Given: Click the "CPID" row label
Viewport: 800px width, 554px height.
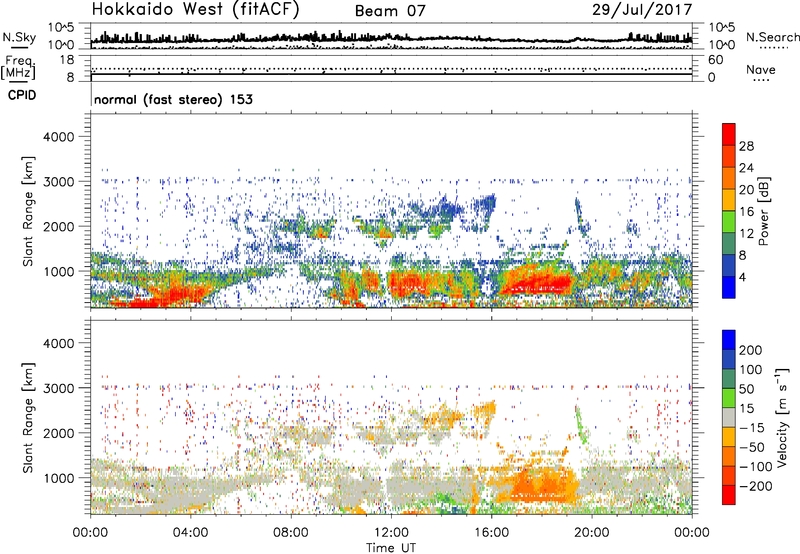Looking at the screenshot, I should 22,95.
